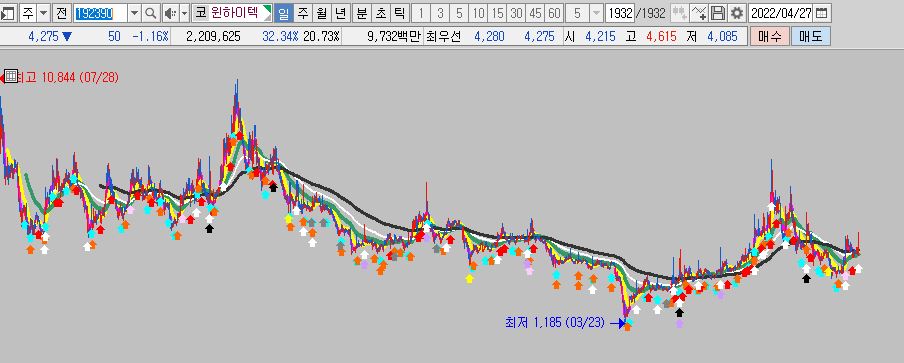Click the low price 4,085
The width and height of the screenshot is (904, 363).
pyautogui.click(x=722, y=37)
